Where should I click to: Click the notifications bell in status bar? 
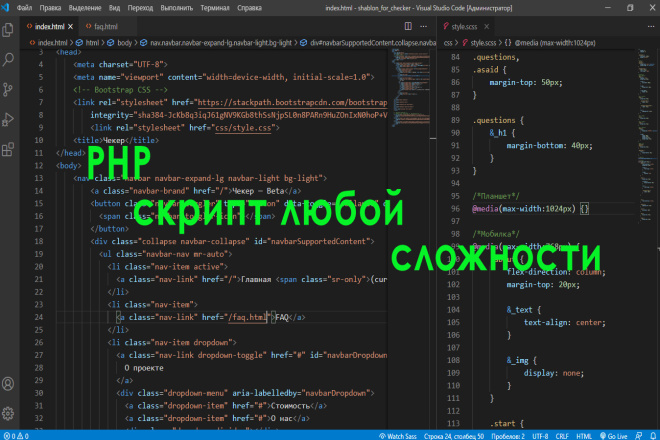pyautogui.click(x=653, y=436)
